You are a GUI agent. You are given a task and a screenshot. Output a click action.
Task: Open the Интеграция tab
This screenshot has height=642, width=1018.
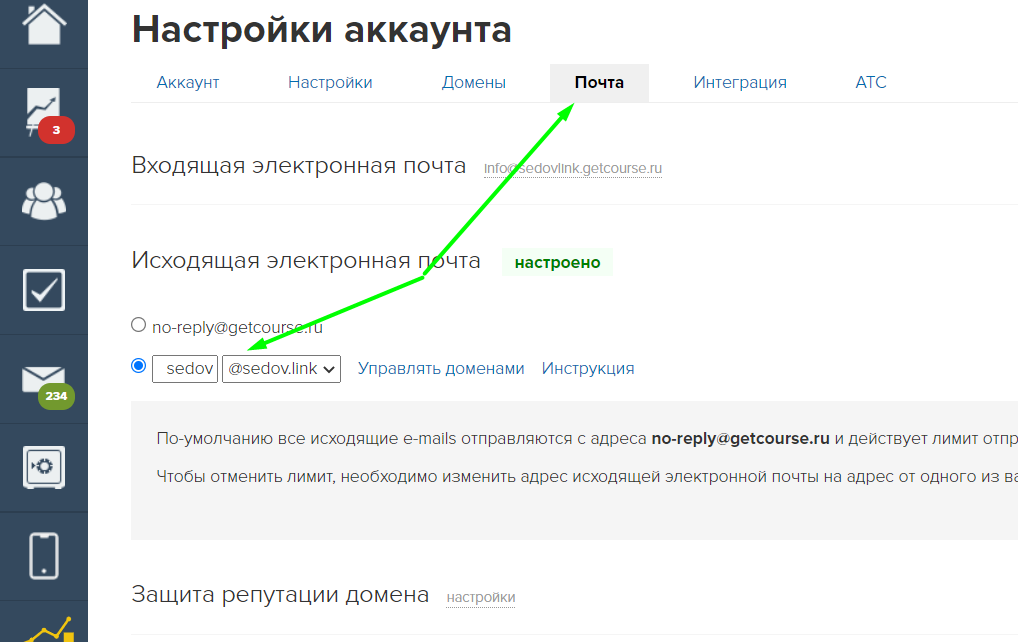click(x=740, y=83)
